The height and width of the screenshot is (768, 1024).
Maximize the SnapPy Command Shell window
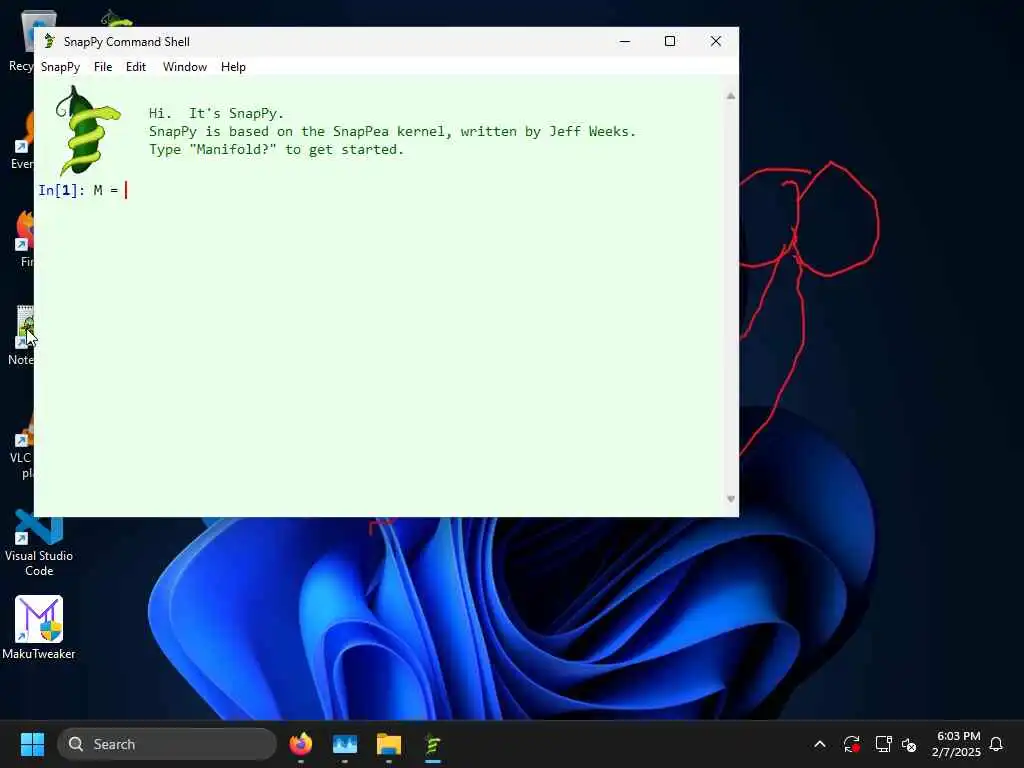[669, 41]
